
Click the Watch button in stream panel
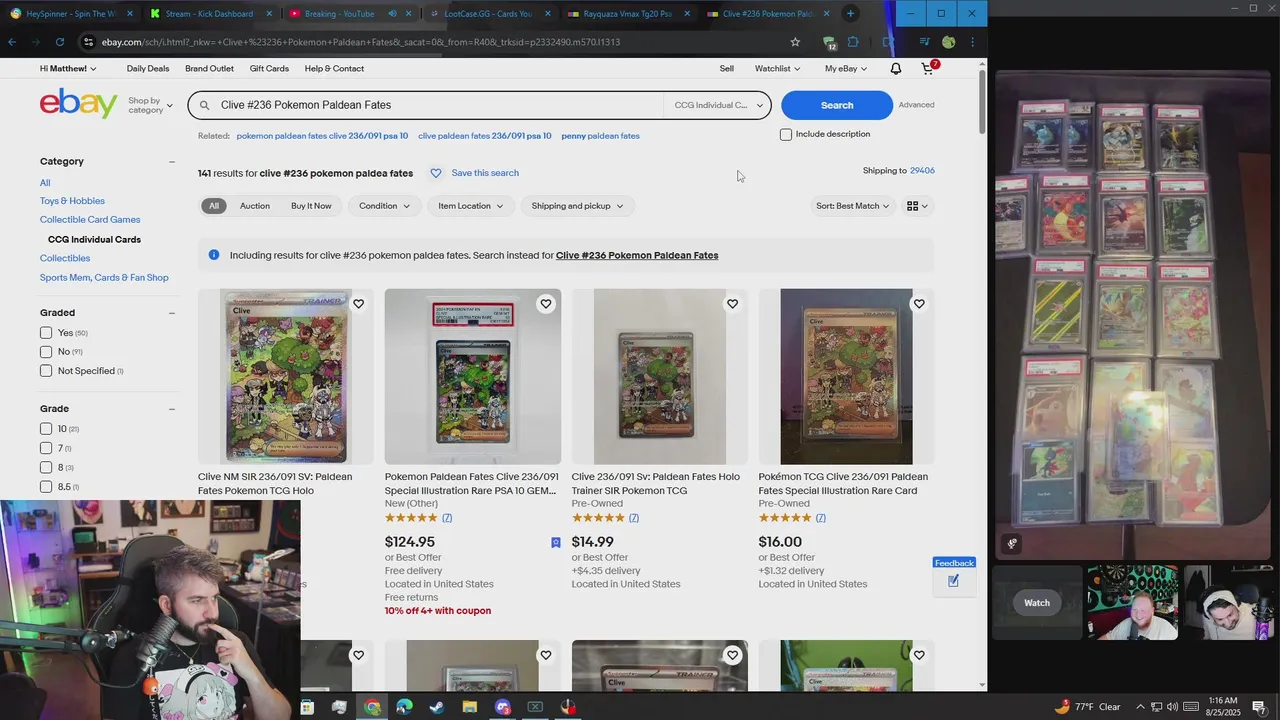[1037, 603]
